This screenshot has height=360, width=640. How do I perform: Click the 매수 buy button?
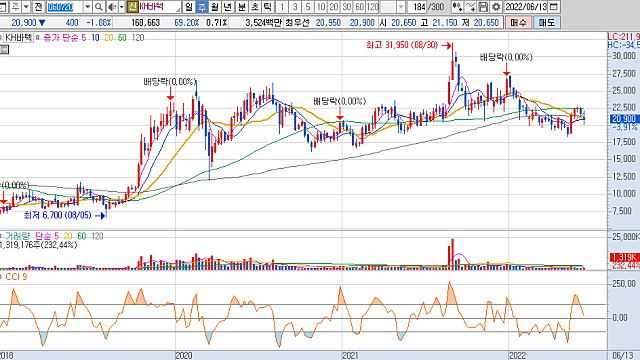(518, 22)
